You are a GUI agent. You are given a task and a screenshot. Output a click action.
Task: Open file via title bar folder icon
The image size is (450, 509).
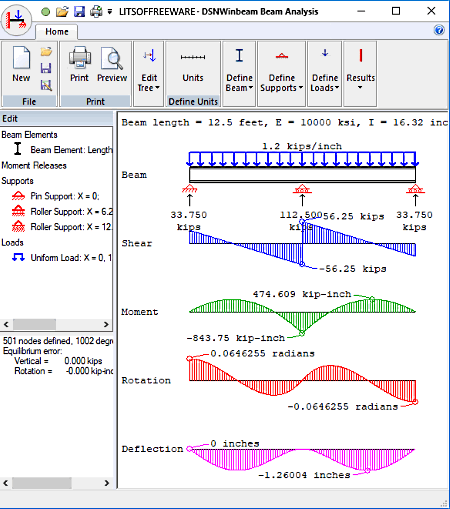click(x=62, y=12)
